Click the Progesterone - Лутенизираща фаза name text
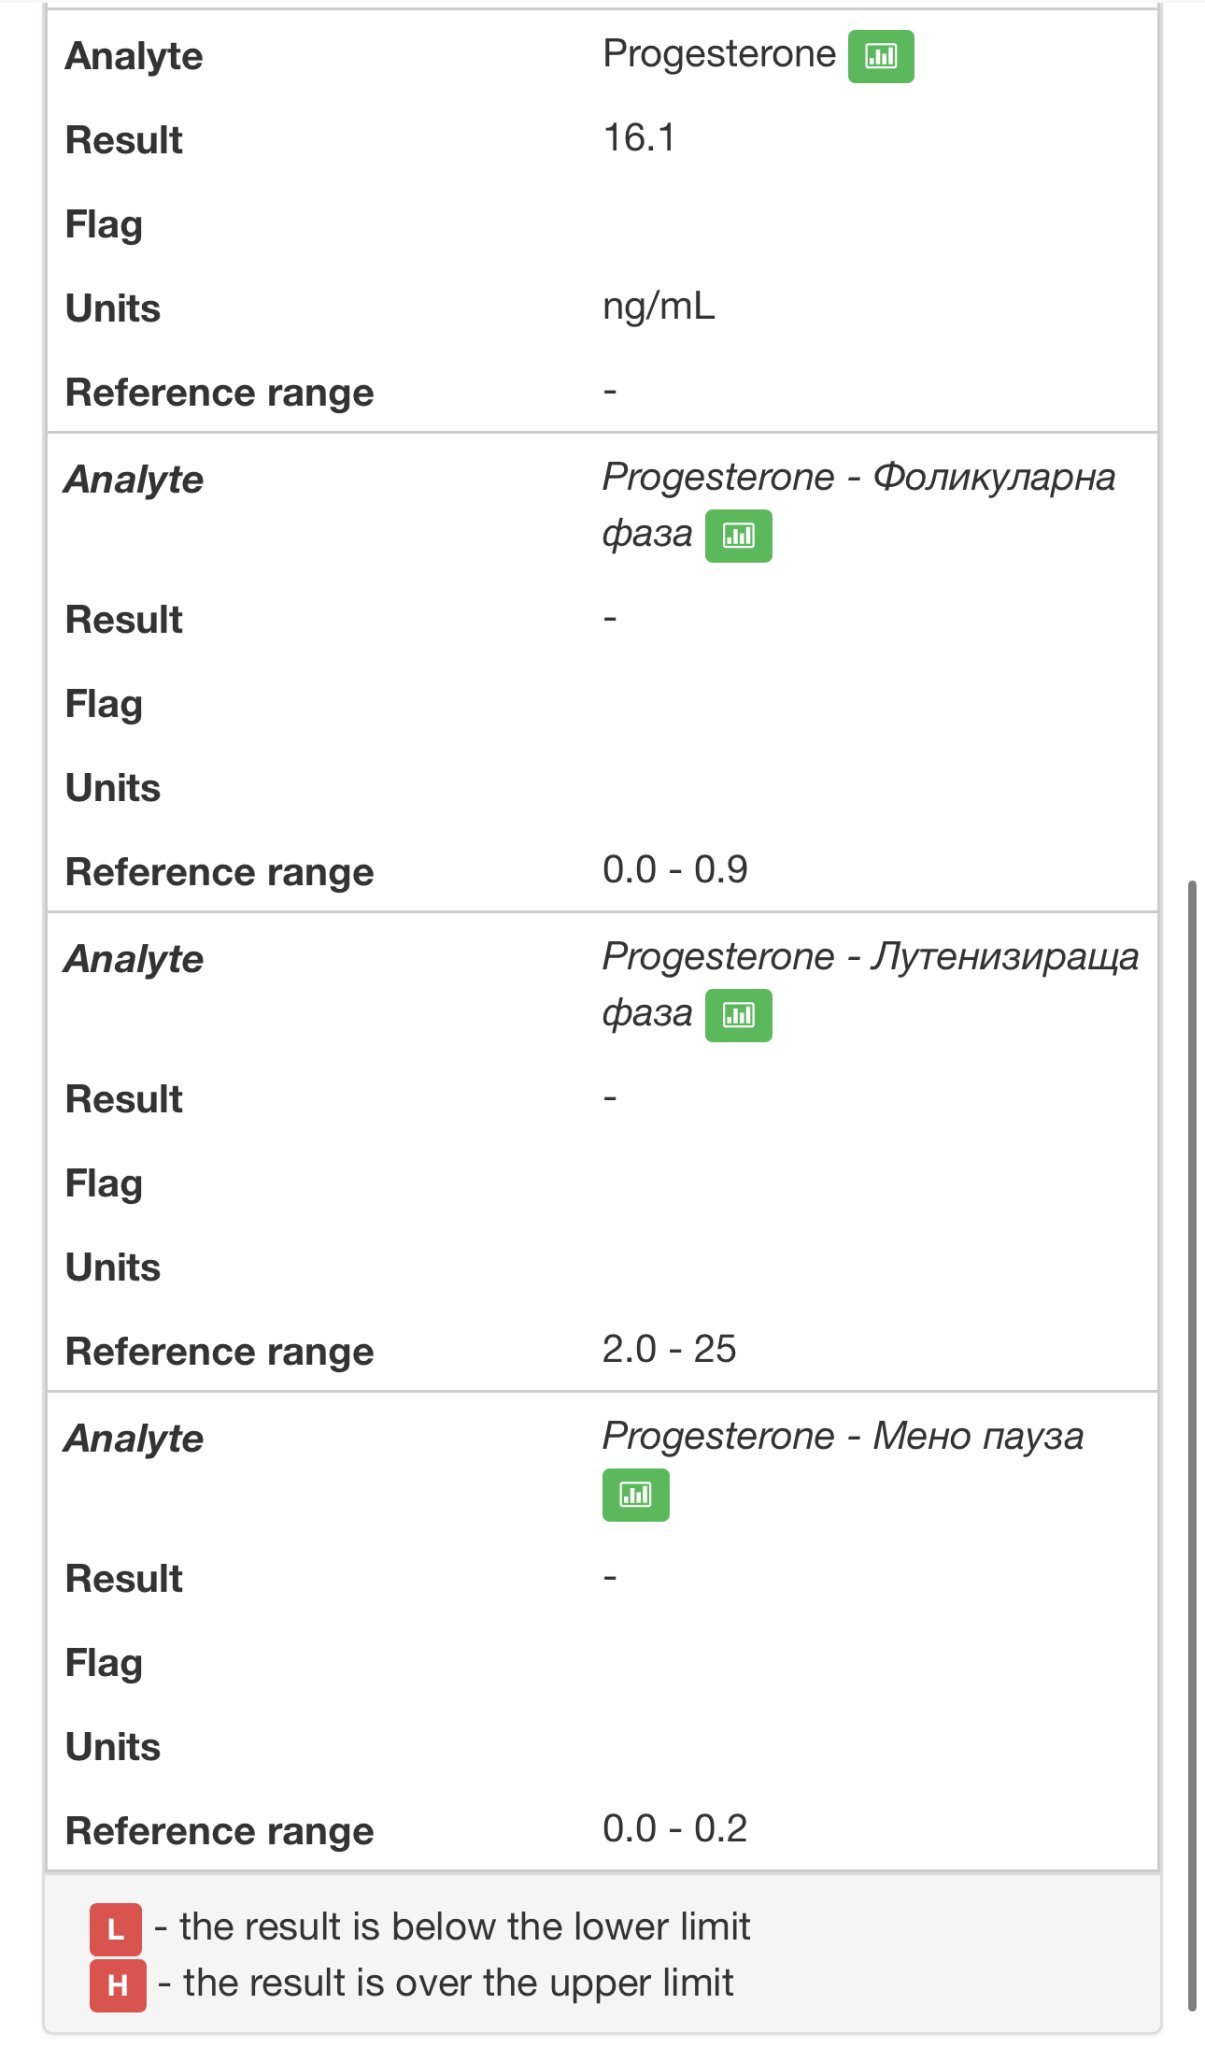This screenshot has height=2048, width=1205. click(870, 957)
